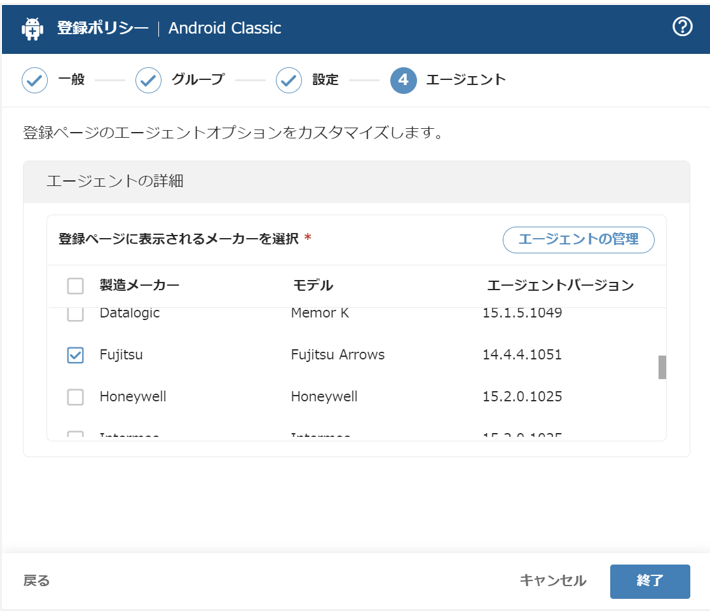This screenshot has height=611, width=710.
Task: Go to the 設定 step checkmark
Action: [289, 80]
